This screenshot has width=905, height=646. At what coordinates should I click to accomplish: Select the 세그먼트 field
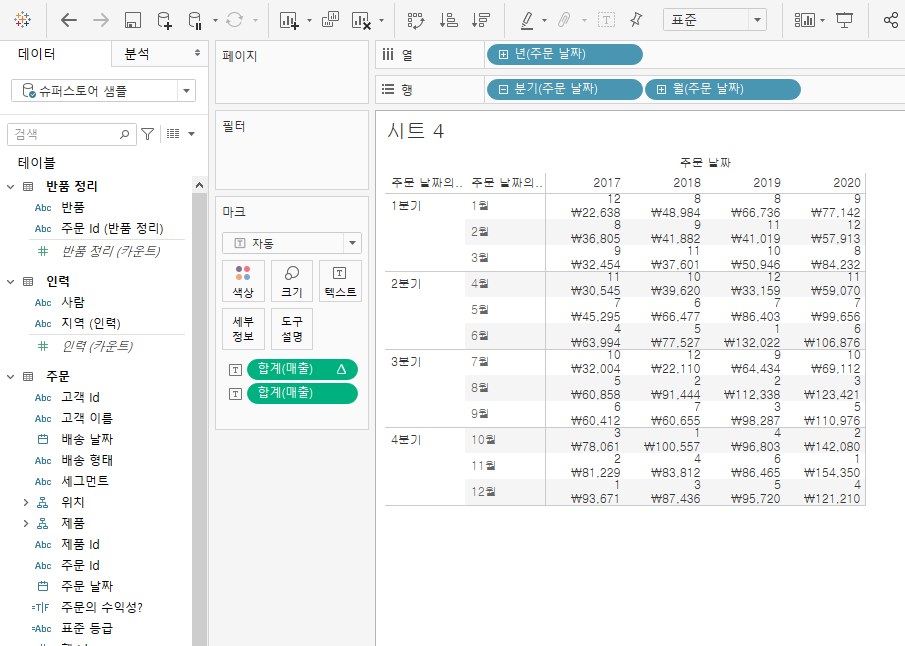click(85, 481)
